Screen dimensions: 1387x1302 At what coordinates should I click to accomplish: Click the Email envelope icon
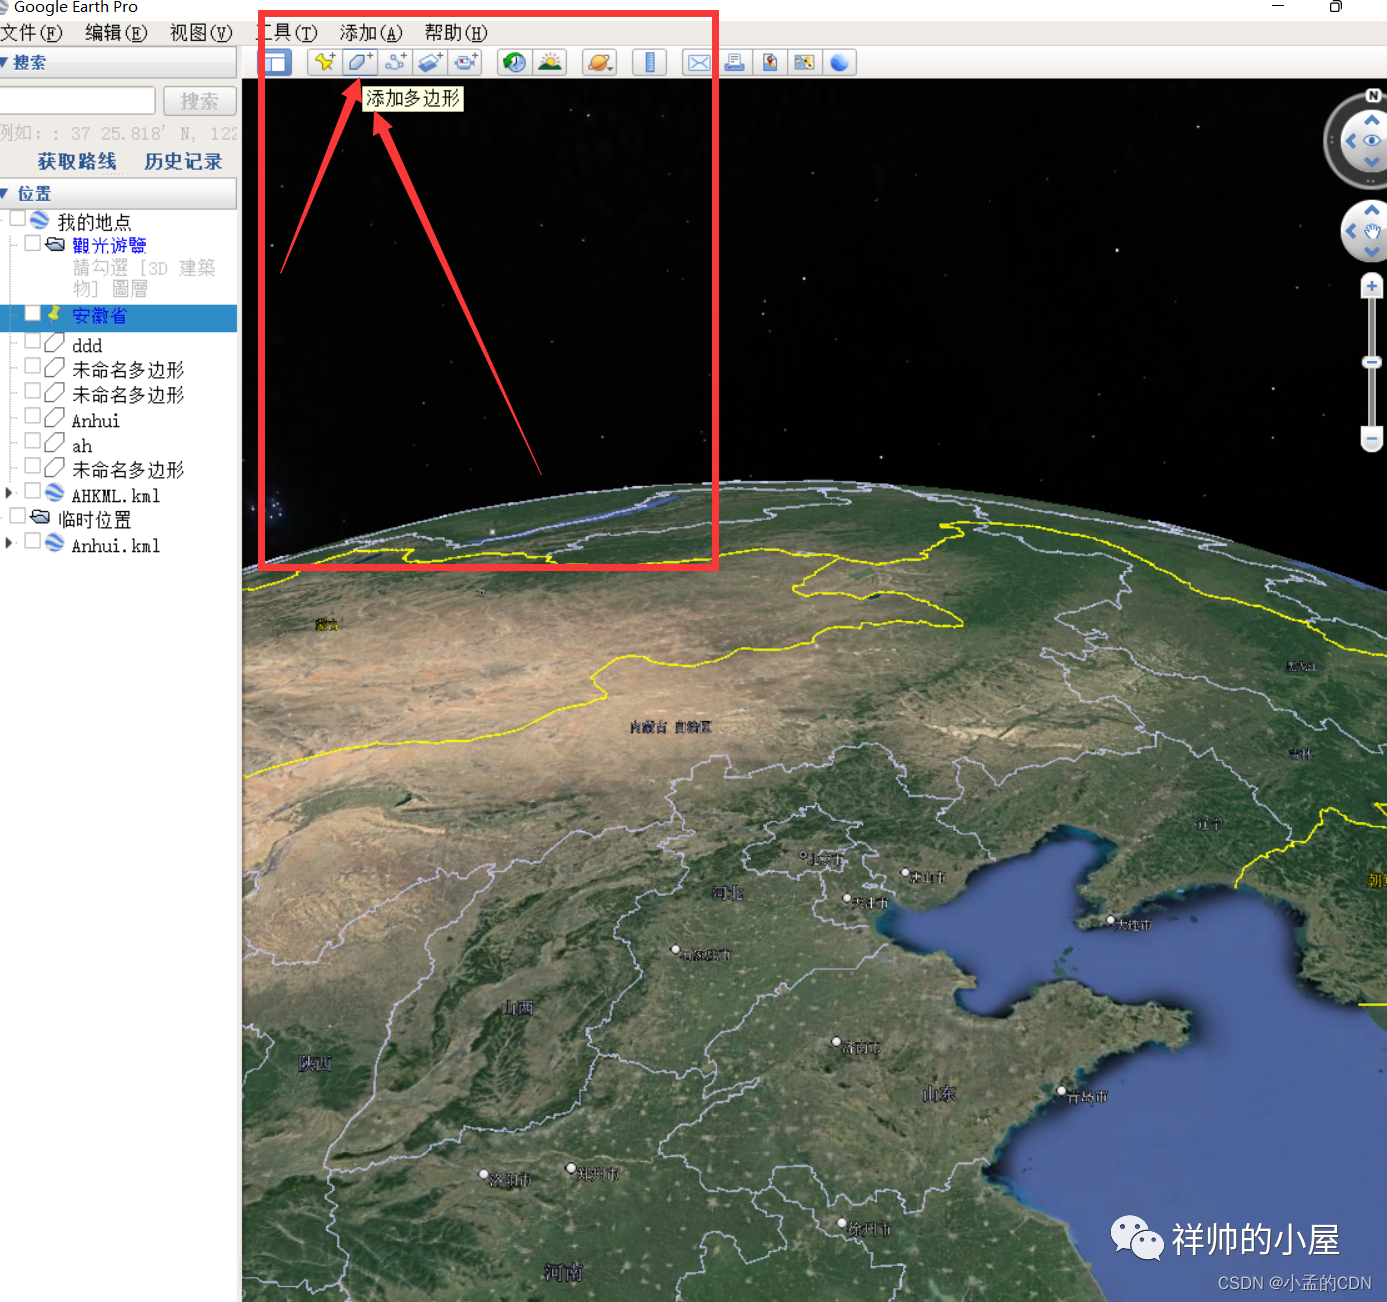click(x=698, y=63)
